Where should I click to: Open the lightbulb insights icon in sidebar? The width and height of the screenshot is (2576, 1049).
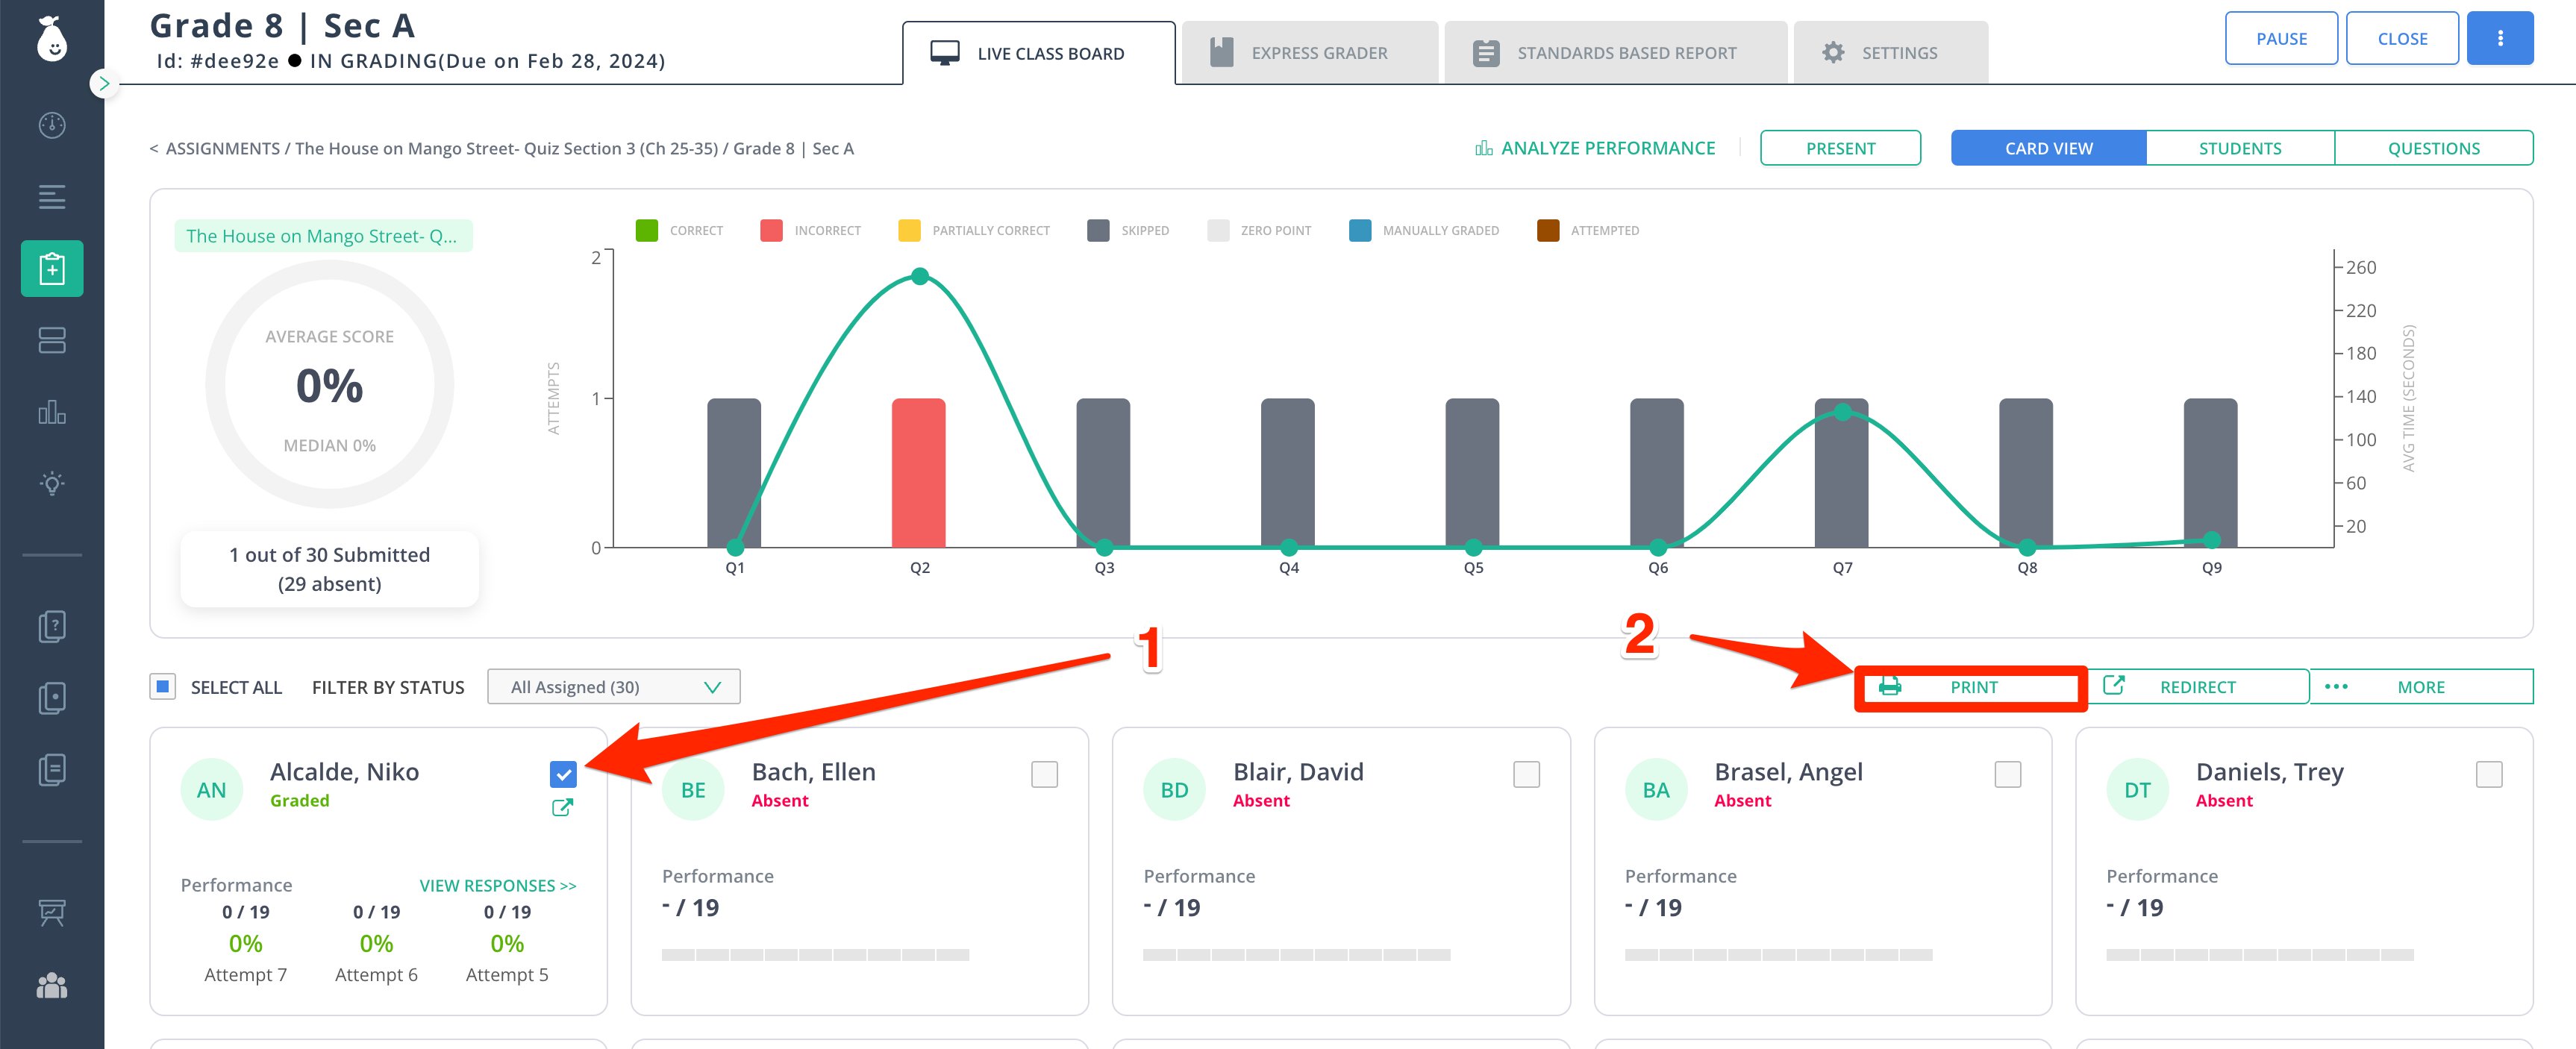click(52, 484)
